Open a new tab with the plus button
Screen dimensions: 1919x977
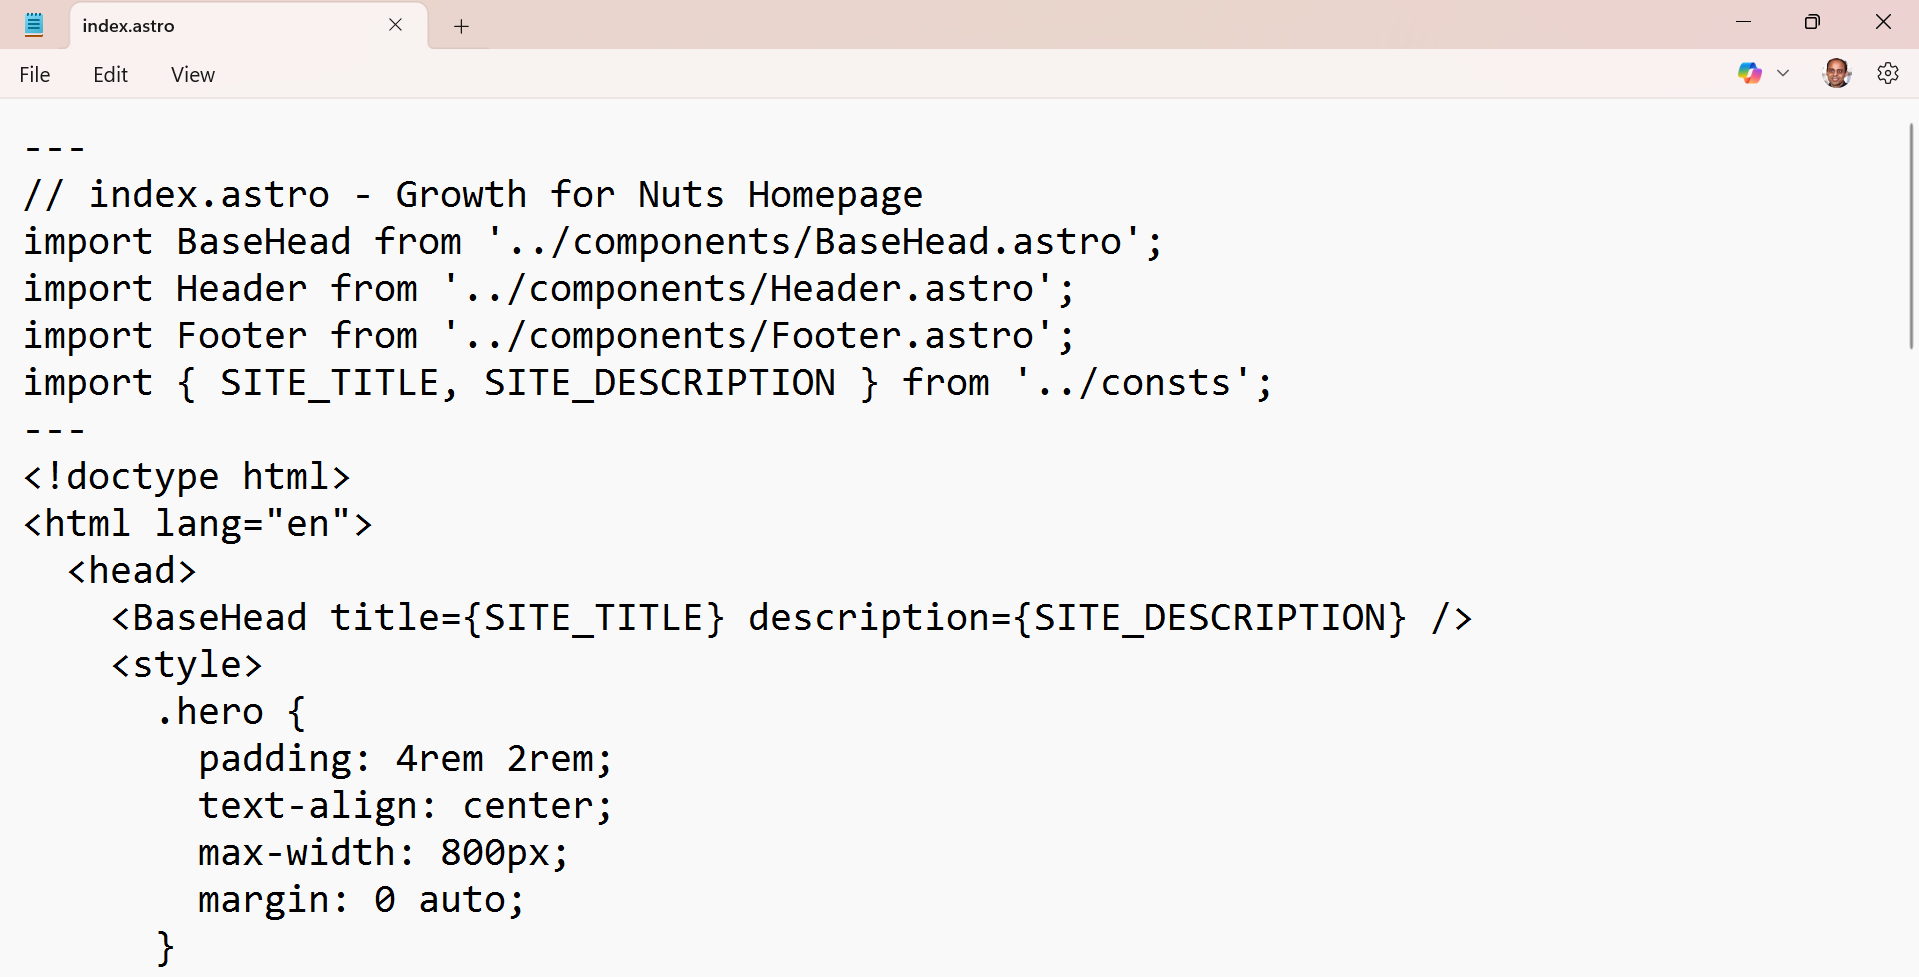460,26
